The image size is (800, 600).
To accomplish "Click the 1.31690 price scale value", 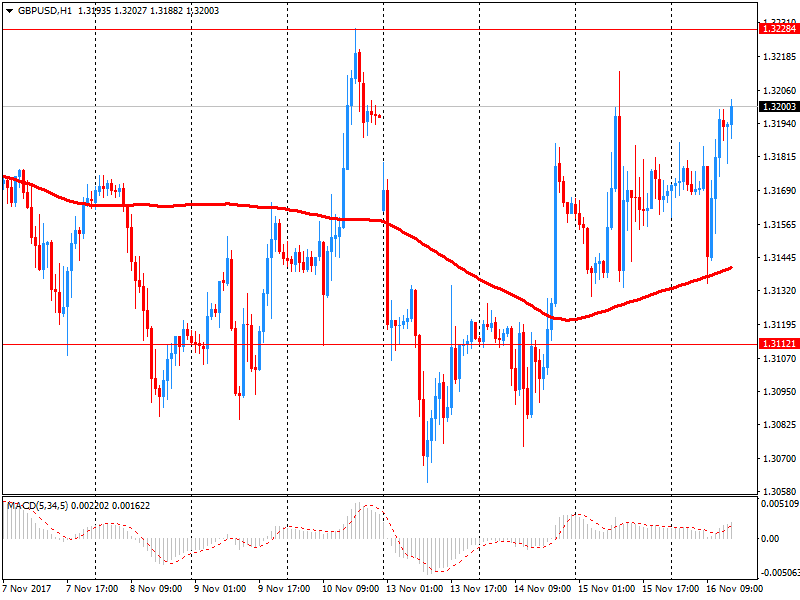I will coord(780,191).
